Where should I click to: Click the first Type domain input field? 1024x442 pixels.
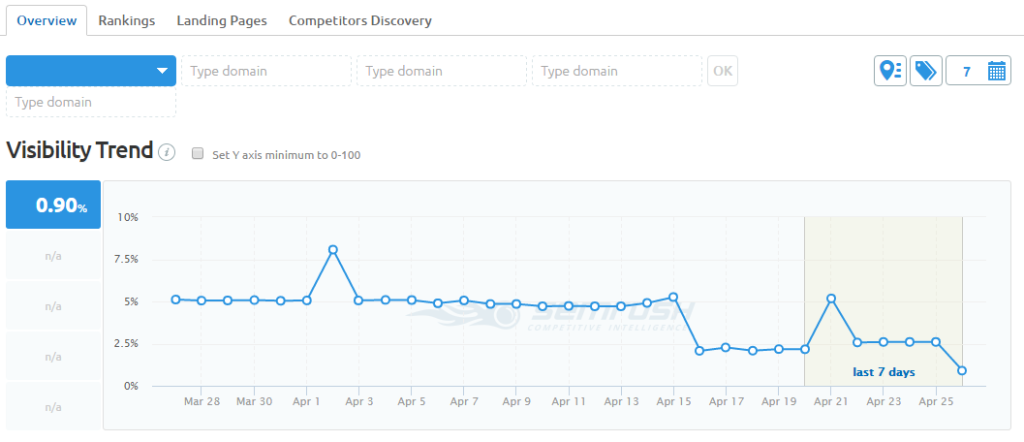266,71
